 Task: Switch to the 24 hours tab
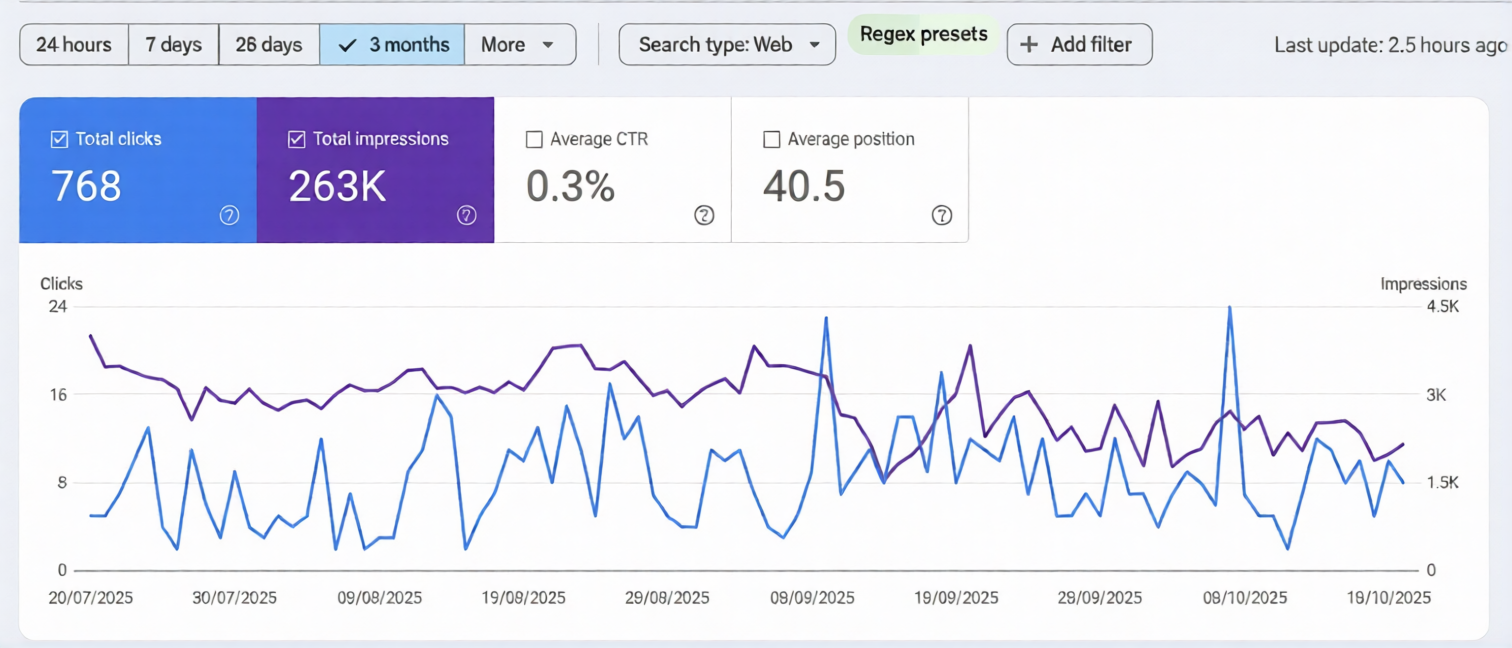(73, 44)
